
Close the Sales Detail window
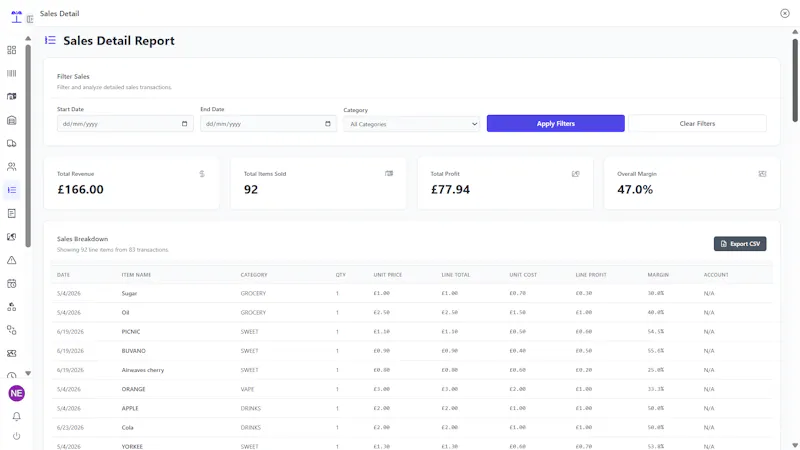[785, 13]
